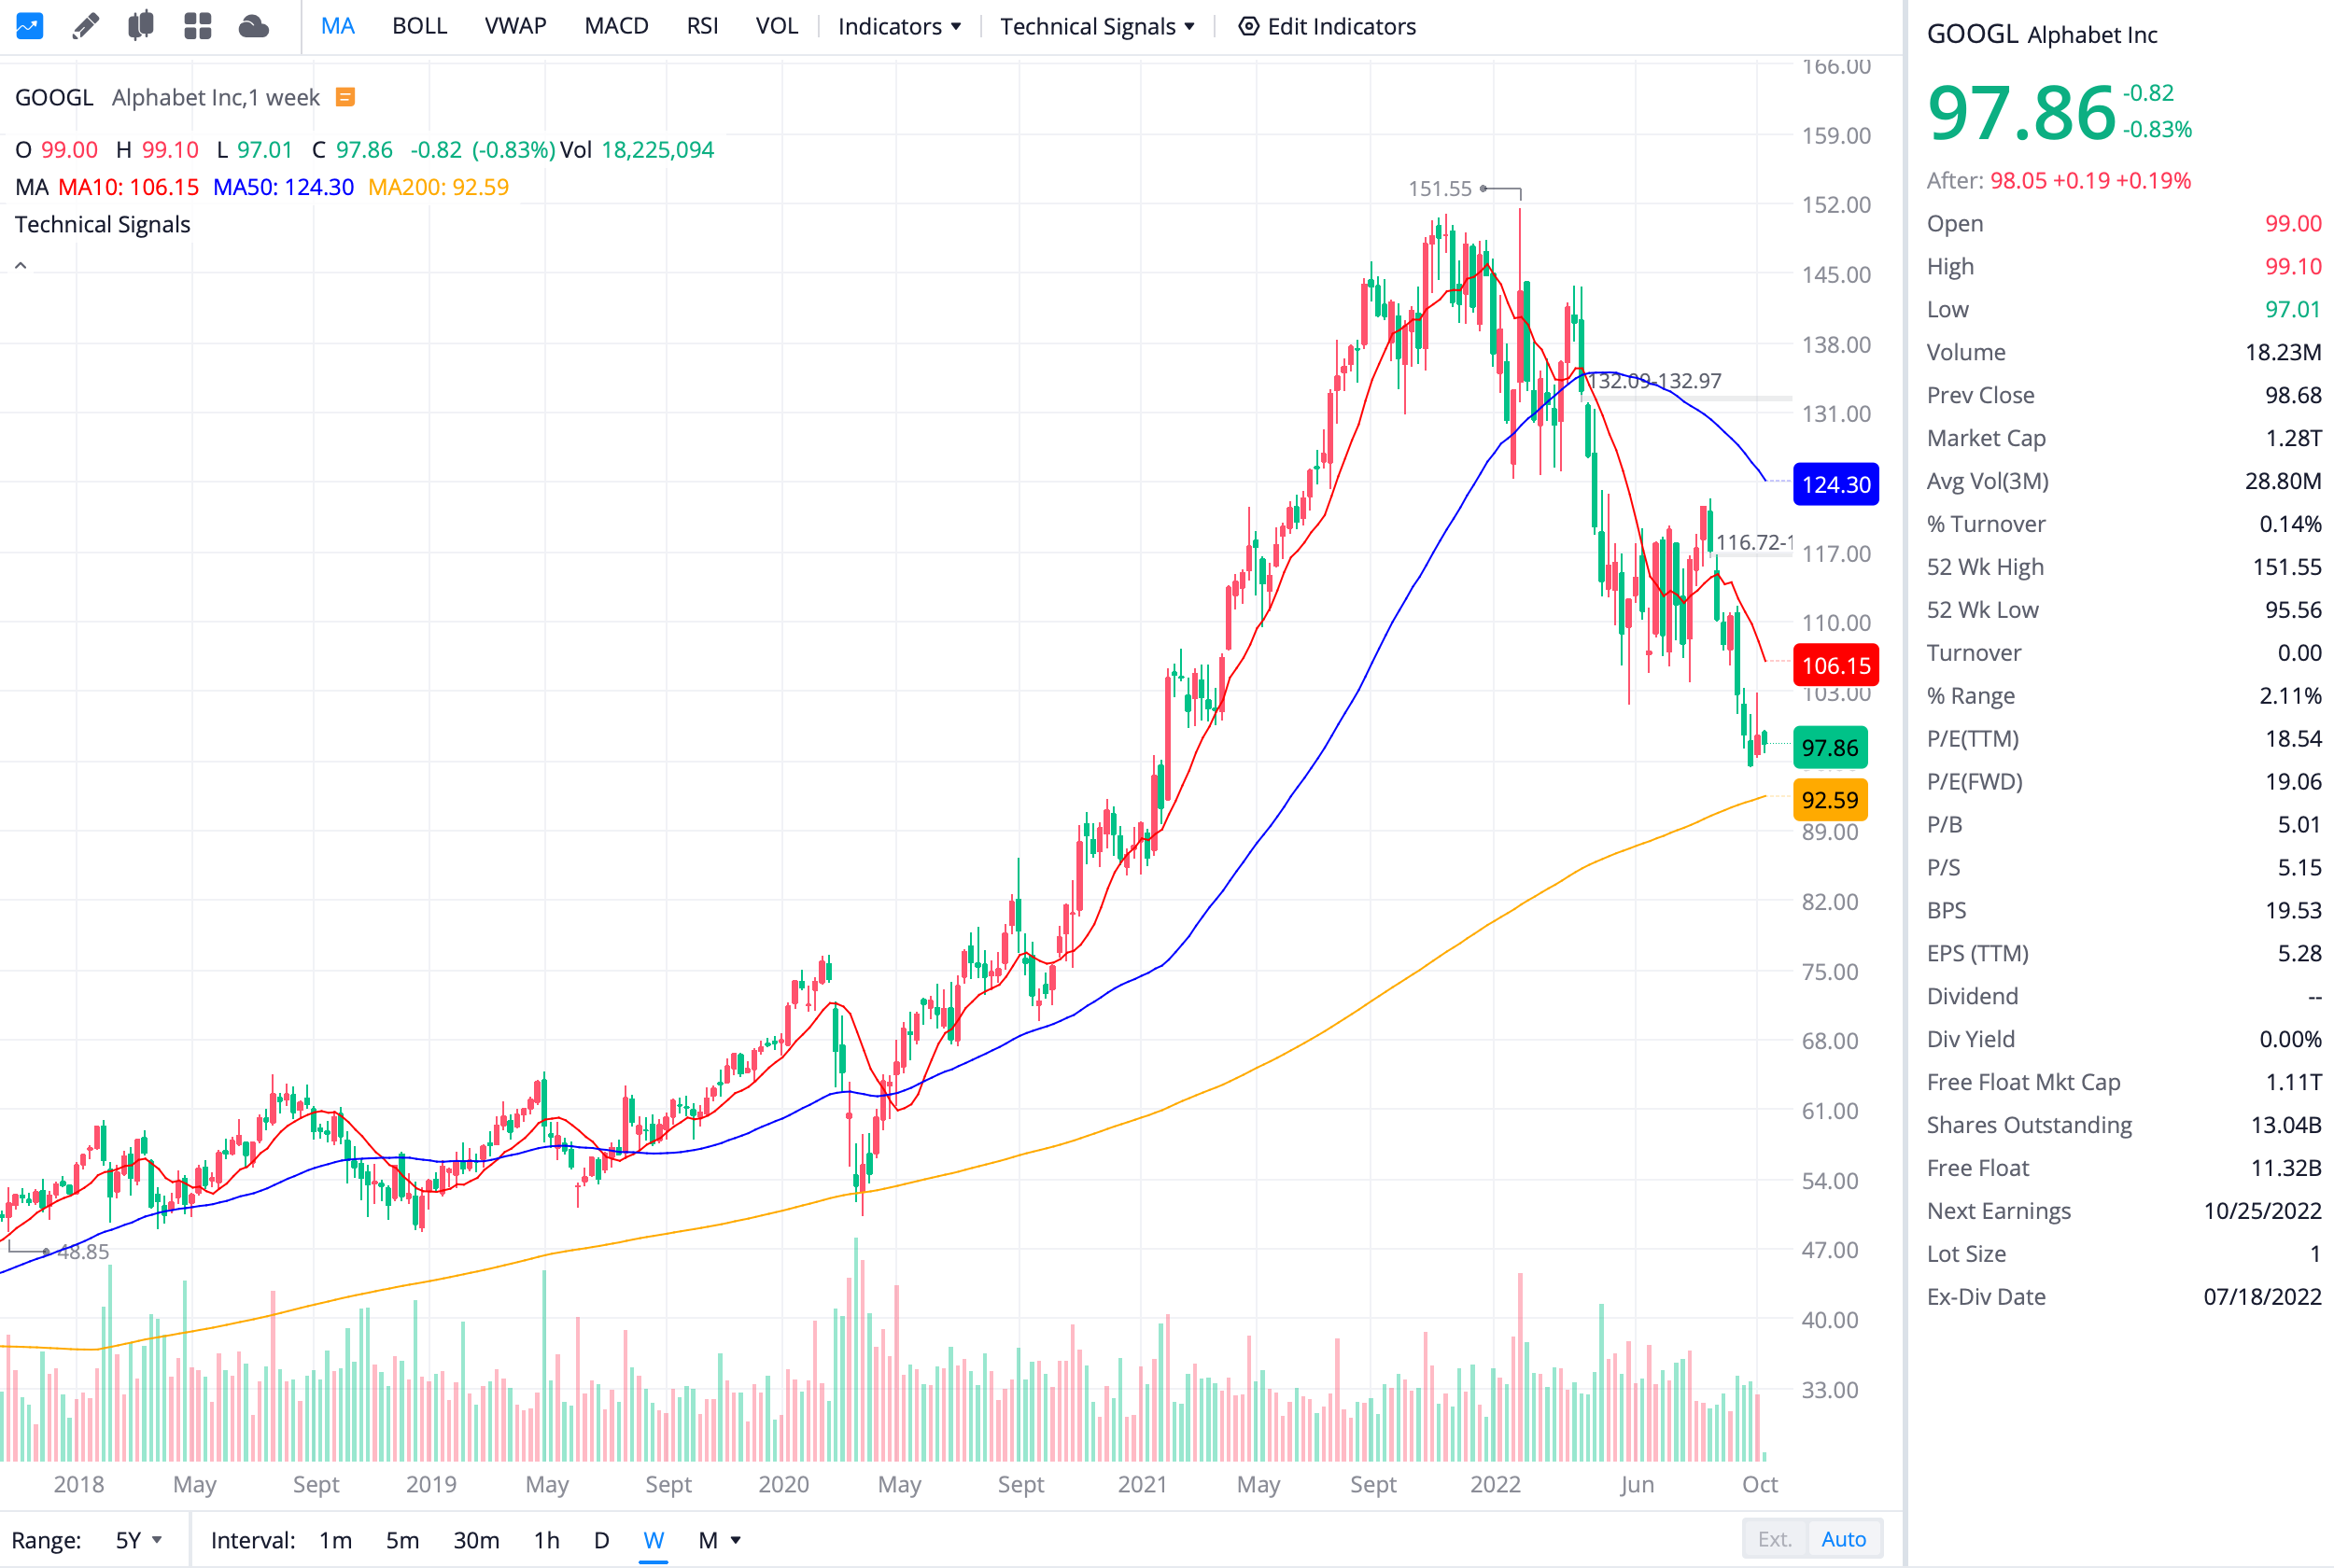Image resolution: width=2334 pixels, height=1568 pixels.
Task: Click the orange note icon beside Alphabet Inc
Action: click(x=345, y=97)
